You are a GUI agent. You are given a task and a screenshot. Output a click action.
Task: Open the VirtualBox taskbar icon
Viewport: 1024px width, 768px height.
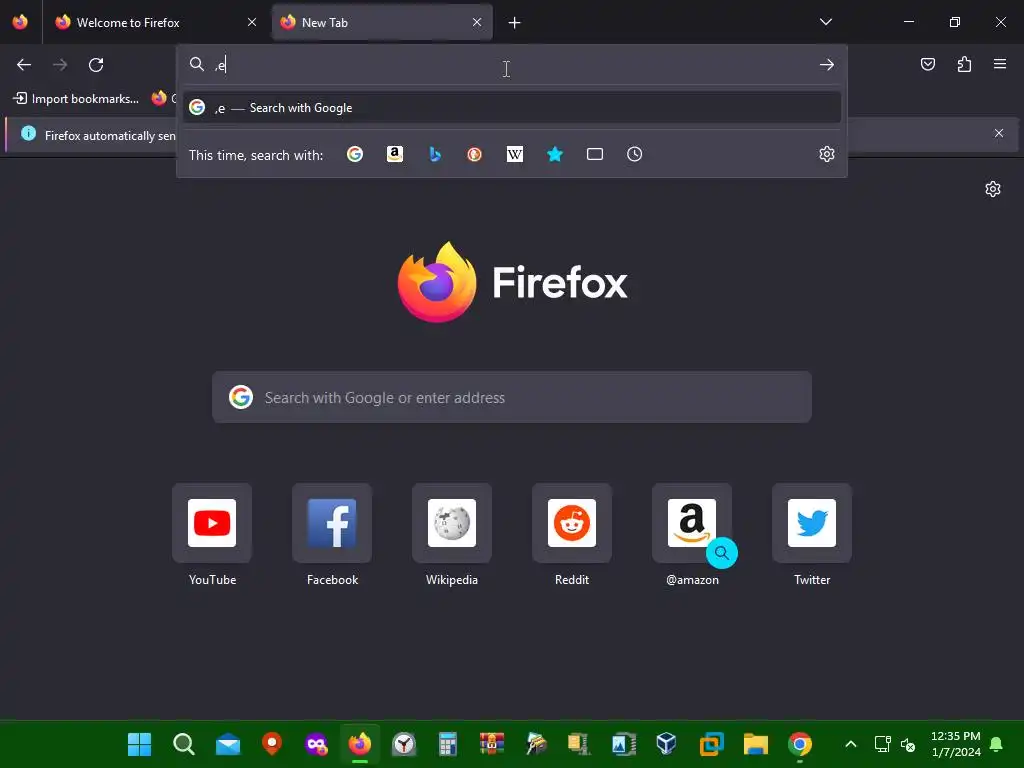666,744
